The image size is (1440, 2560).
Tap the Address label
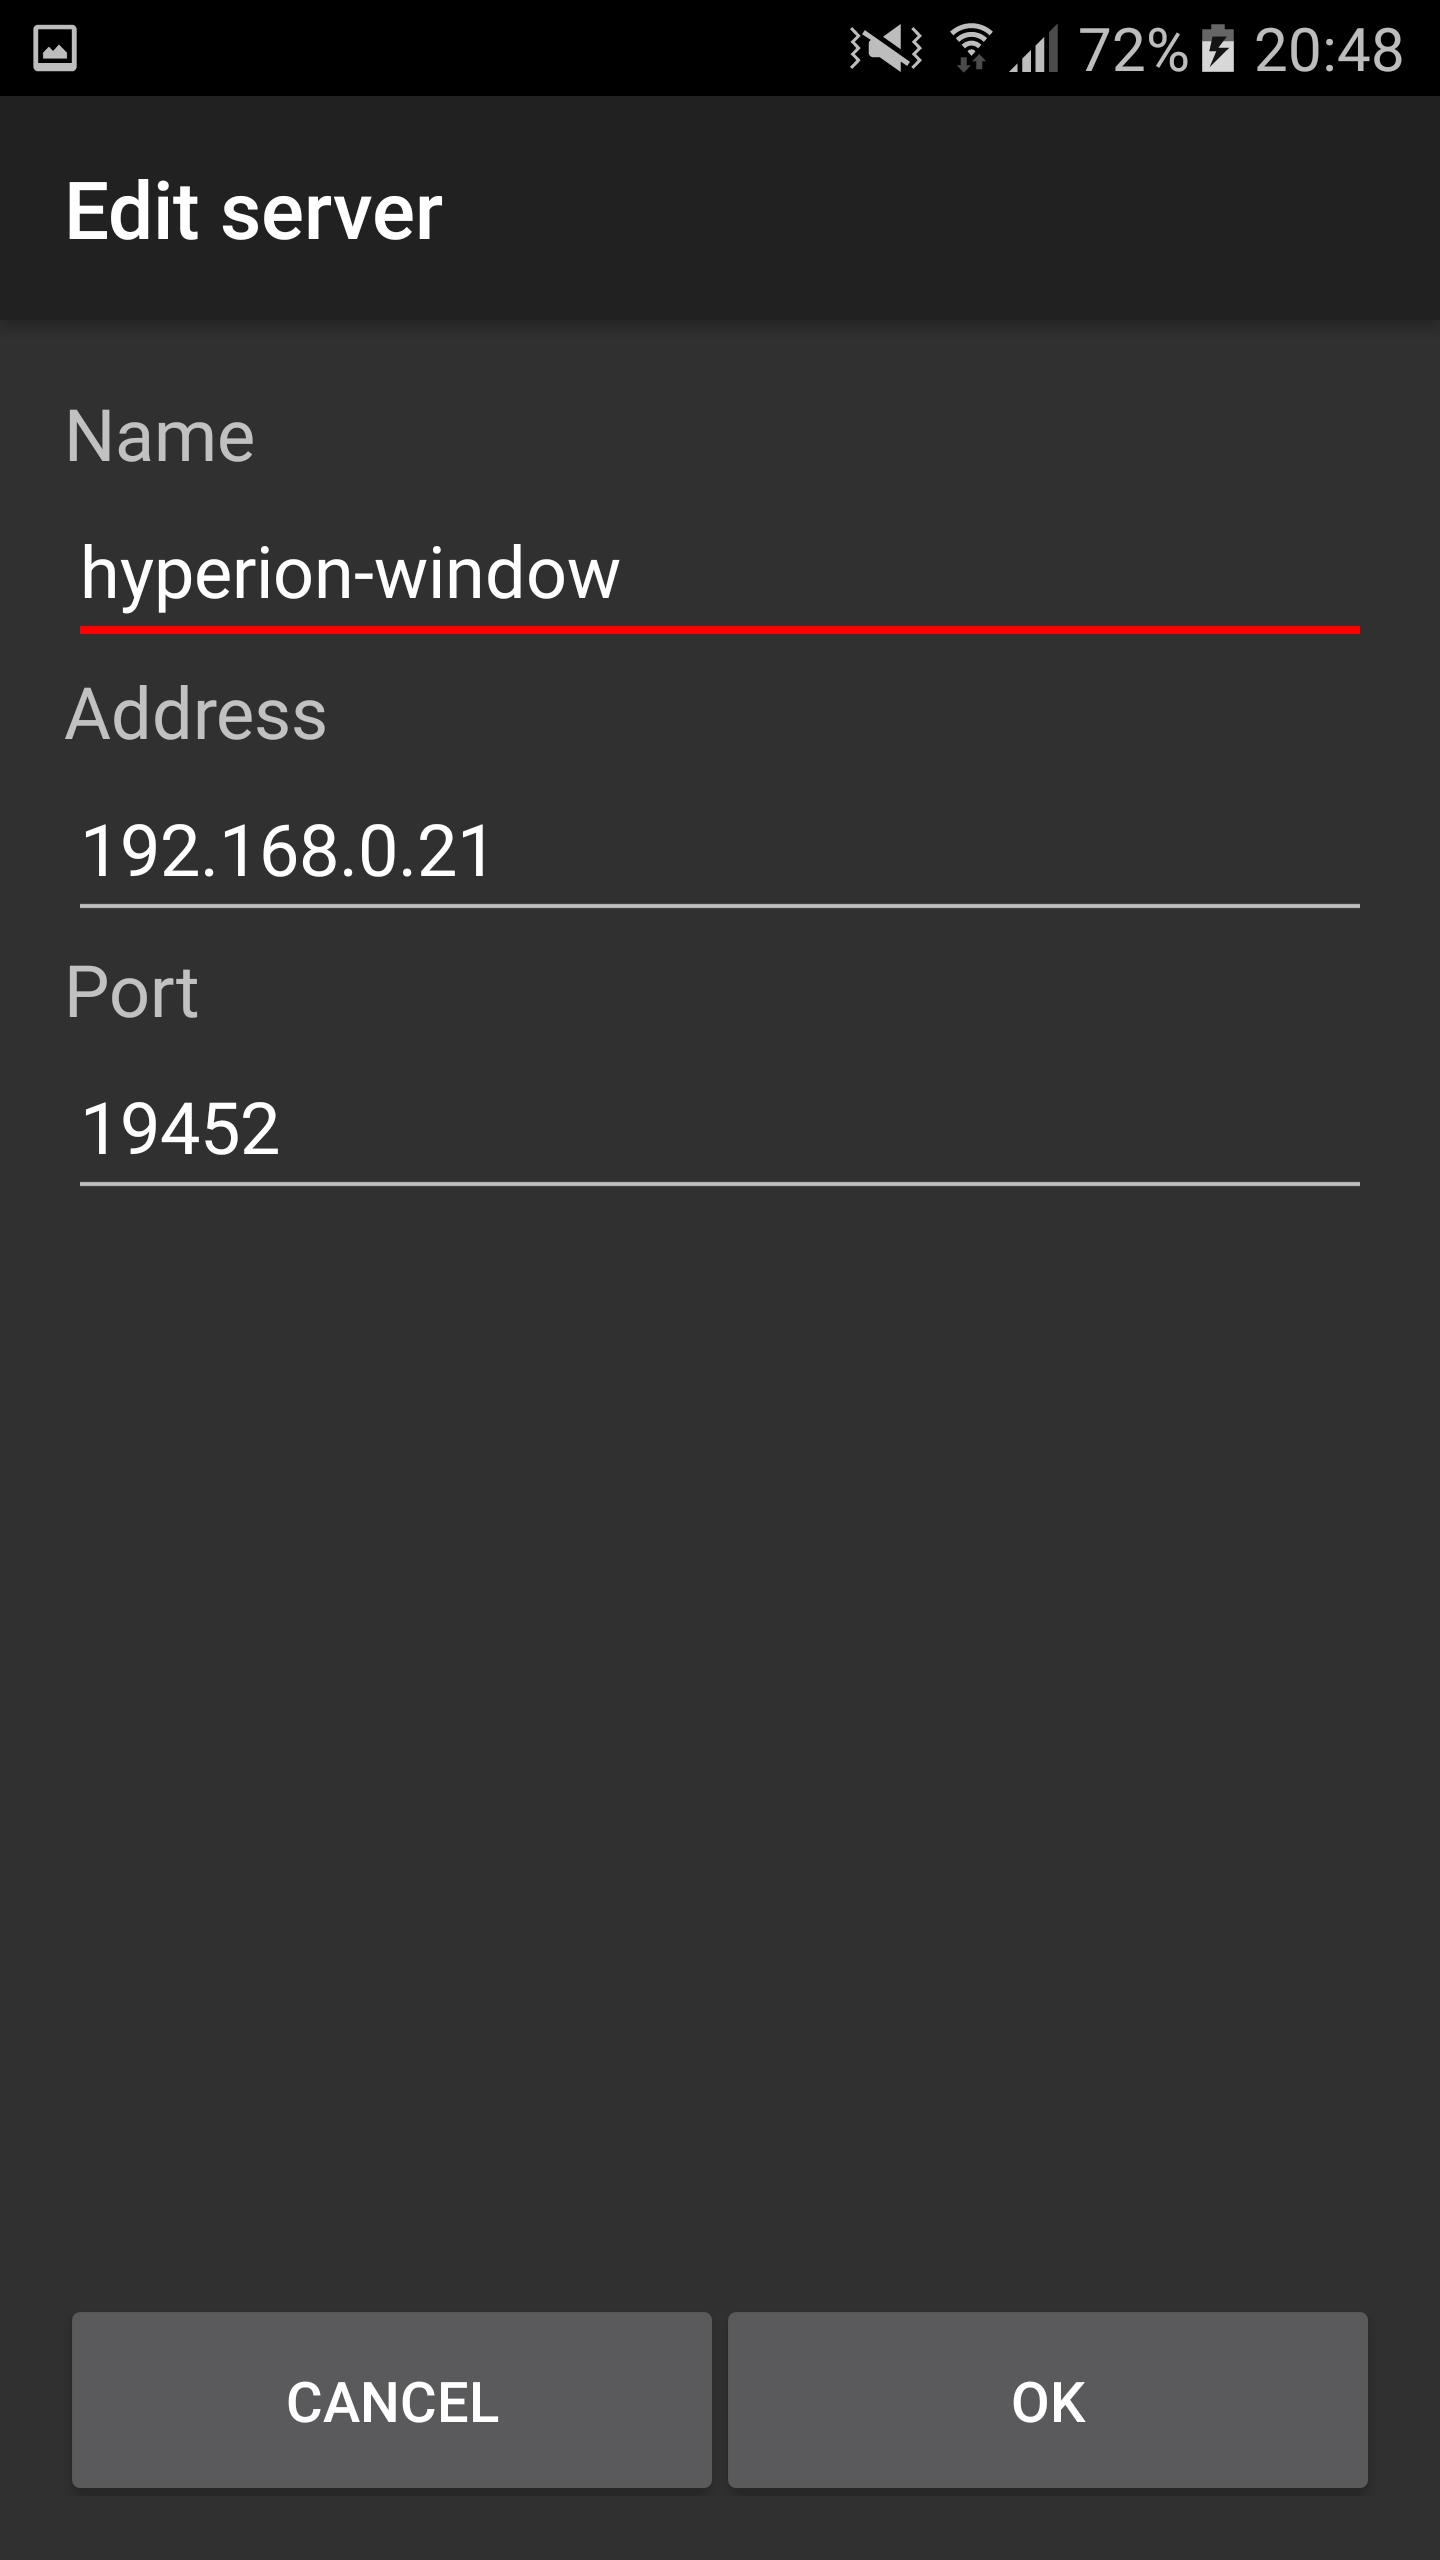coord(196,714)
